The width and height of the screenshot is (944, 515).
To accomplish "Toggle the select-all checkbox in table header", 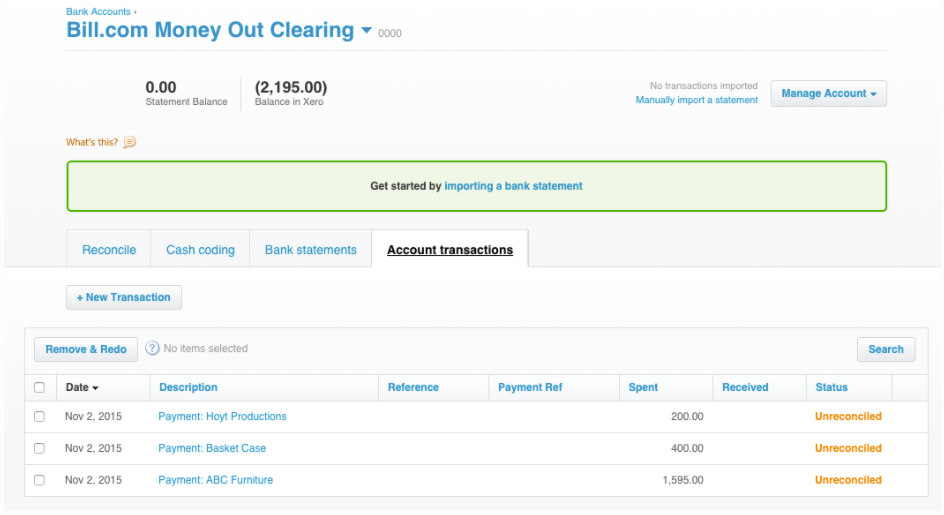I will pyautogui.click(x=40, y=387).
